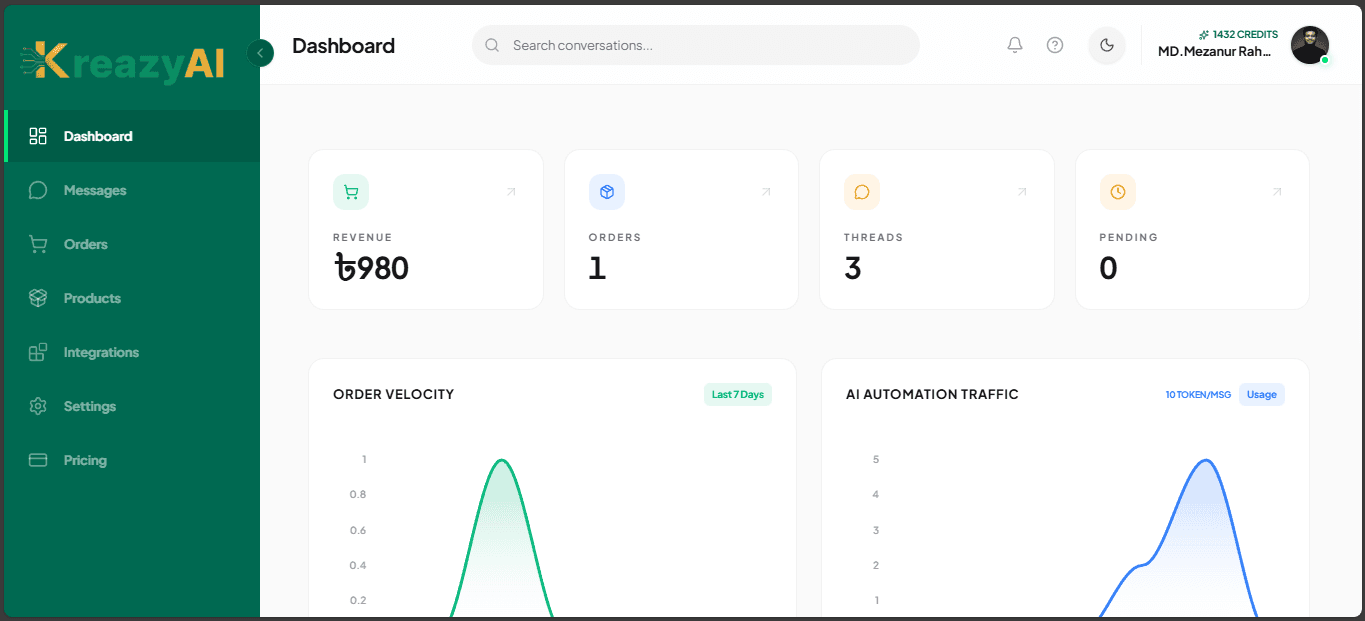The width and height of the screenshot is (1365, 621).
Task: Open Integrations in the sidebar
Action: pyautogui.click(x=132, y=352)
